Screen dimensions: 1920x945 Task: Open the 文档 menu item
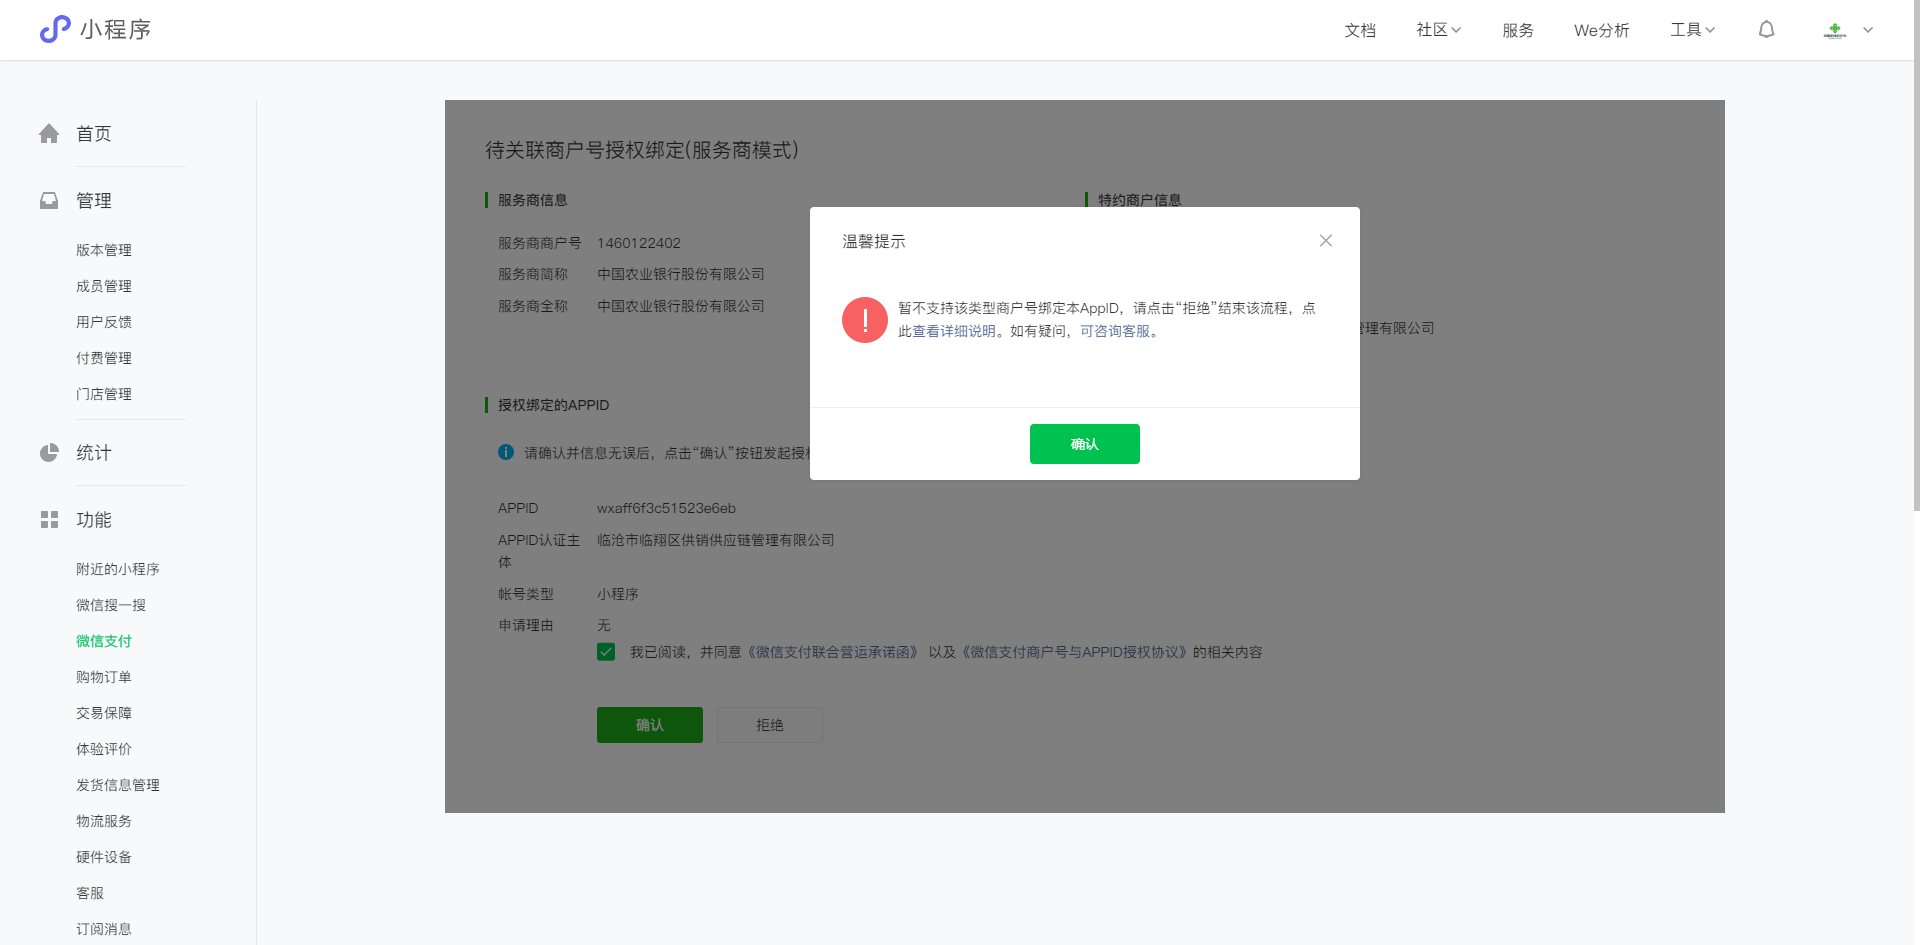(1360, 30)
